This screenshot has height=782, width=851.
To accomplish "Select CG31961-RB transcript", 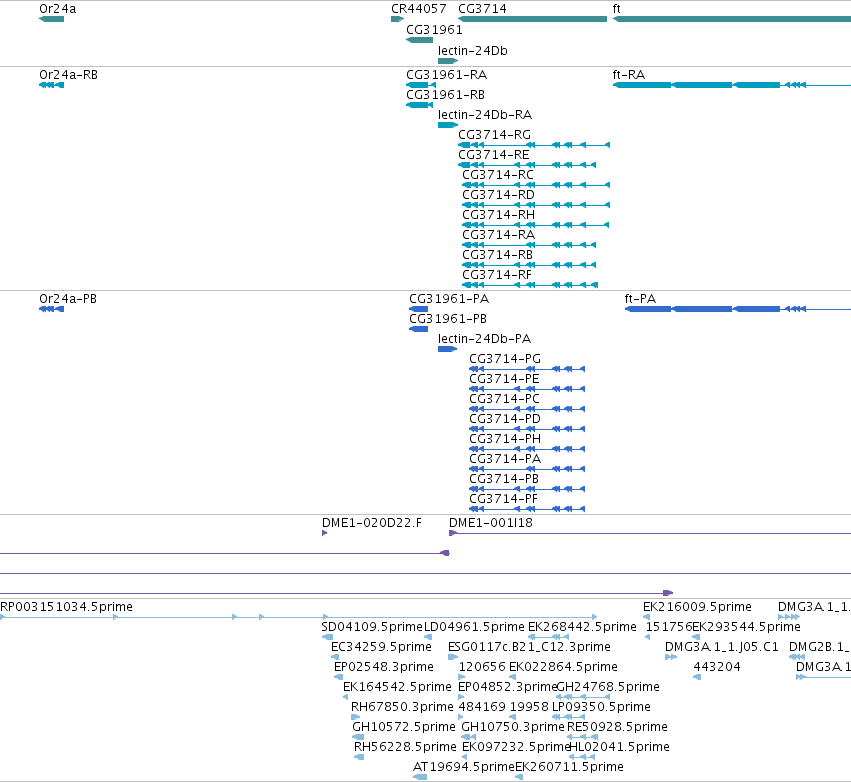I will click(x=446, y=95).
